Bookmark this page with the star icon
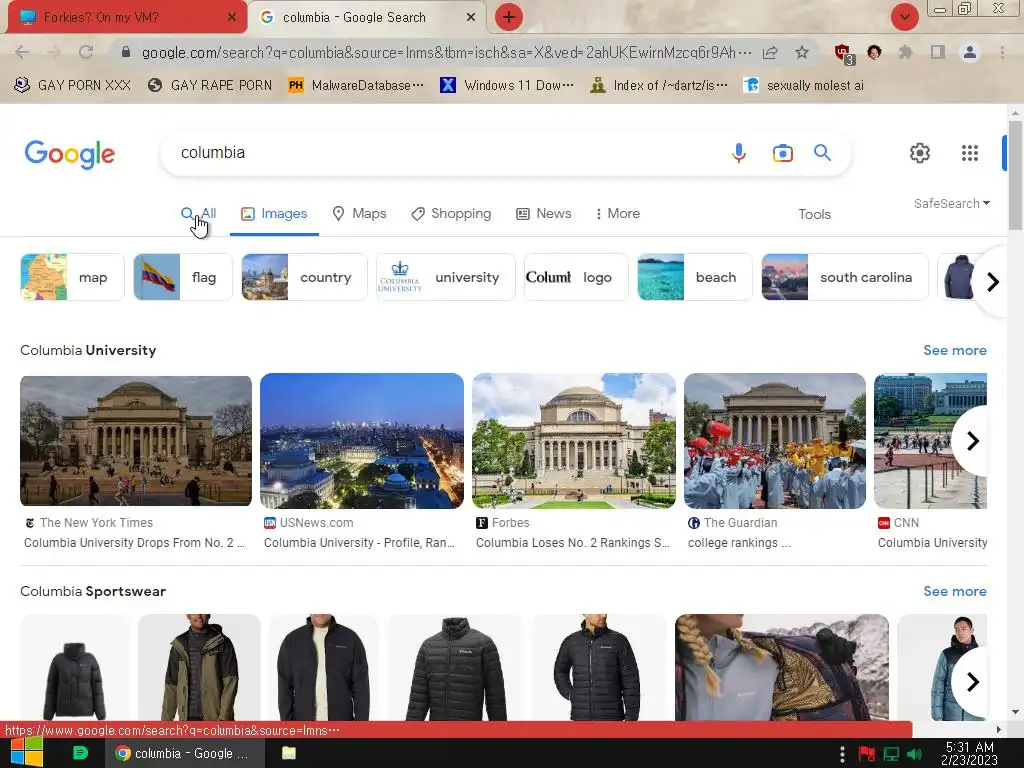The width and height of the screenshot is (1024, 768). [x=802, y=52]
